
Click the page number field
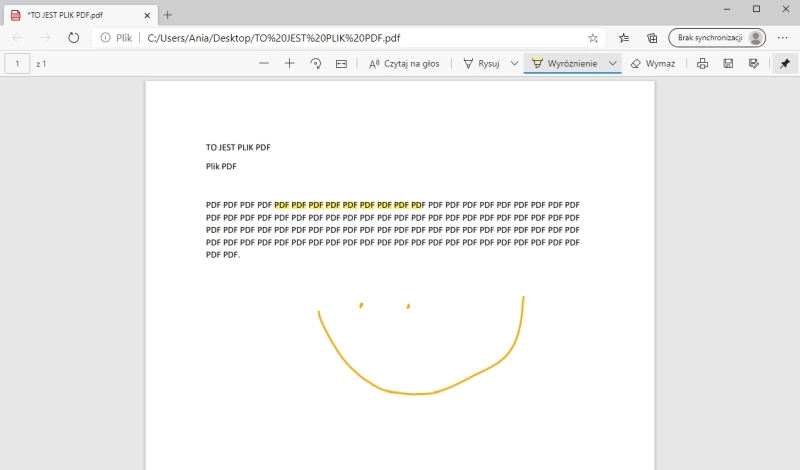pyautogui.click(x=17, y=64)
